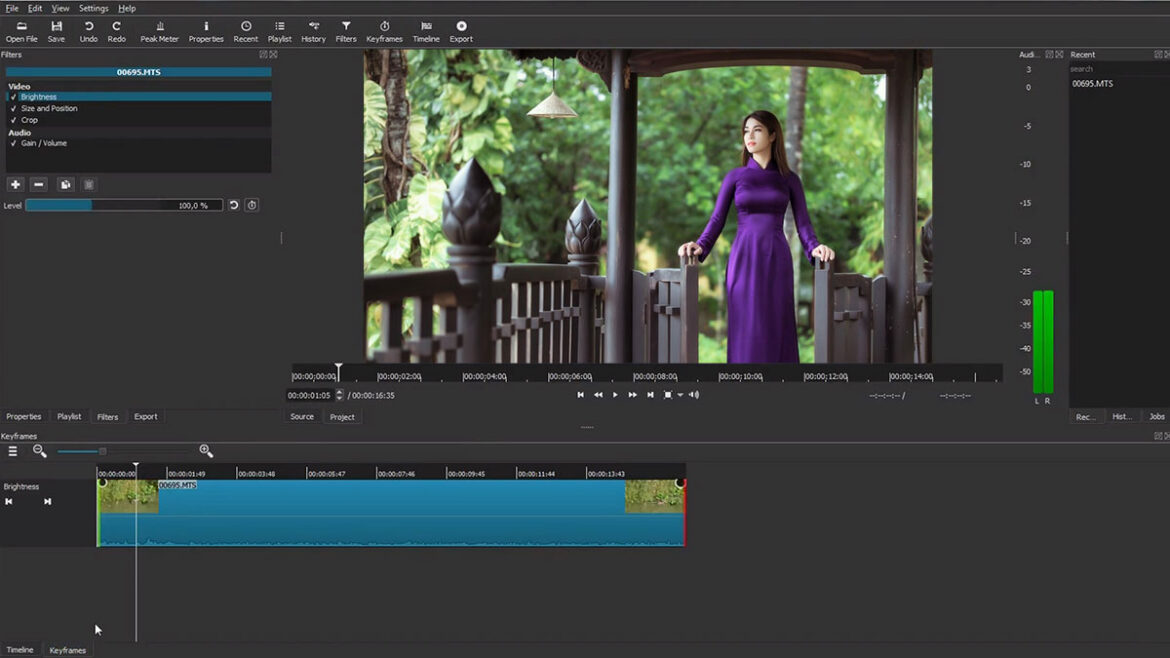The width and height of the screenshot is (1170, 658).
Task: Copy filters using the copy icon
Action: click(x=65, y=184)
